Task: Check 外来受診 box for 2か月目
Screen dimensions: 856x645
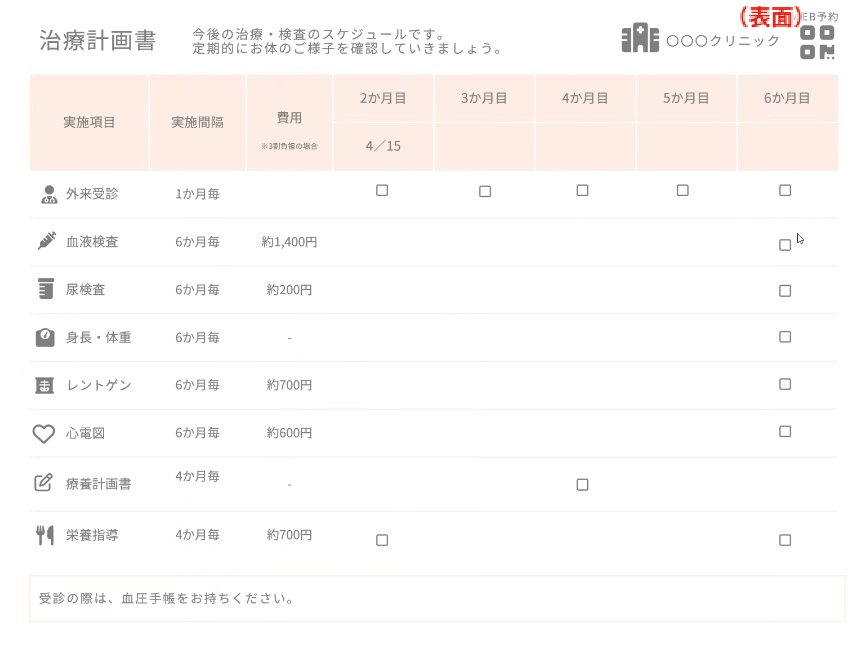Action: tap(382, 191)
